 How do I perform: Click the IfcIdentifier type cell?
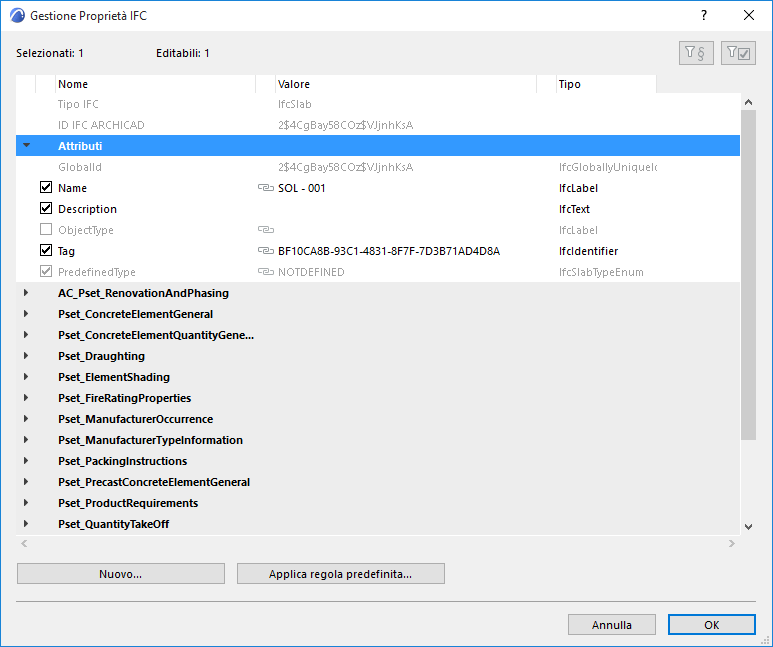588,251
